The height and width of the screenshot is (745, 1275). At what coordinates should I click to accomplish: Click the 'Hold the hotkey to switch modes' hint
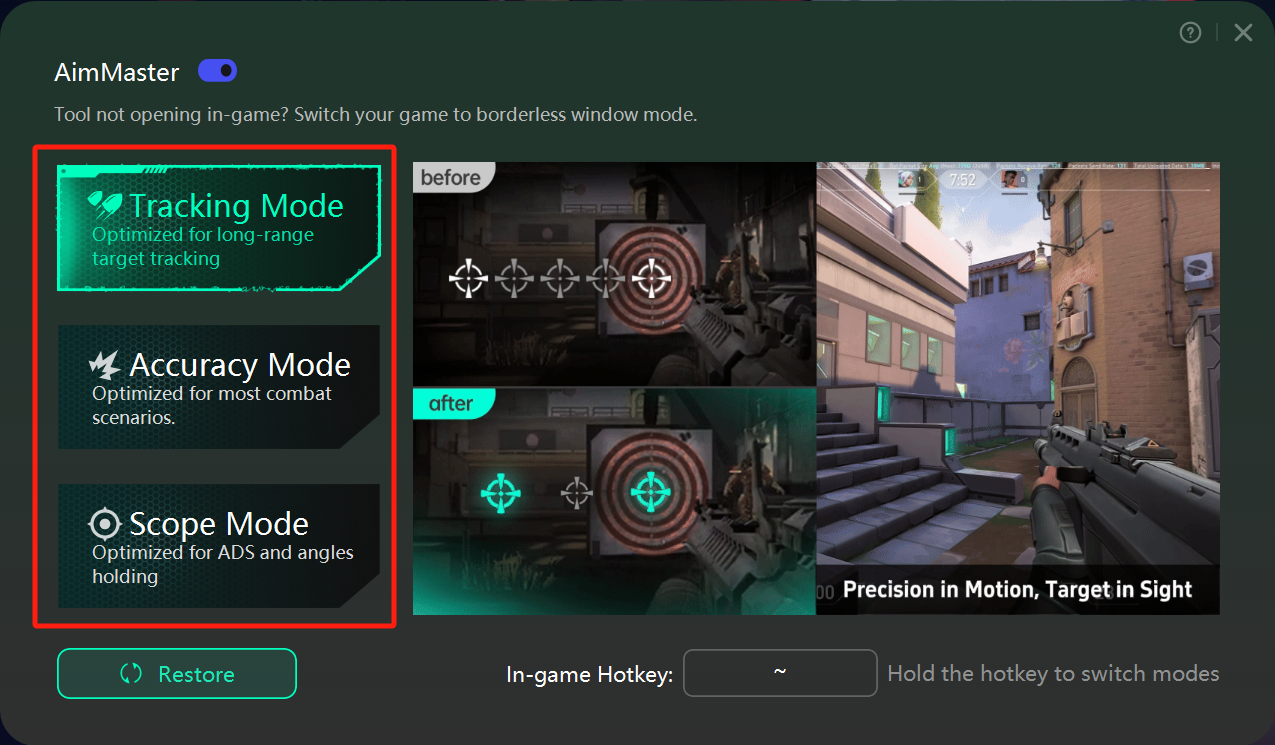1053,673
